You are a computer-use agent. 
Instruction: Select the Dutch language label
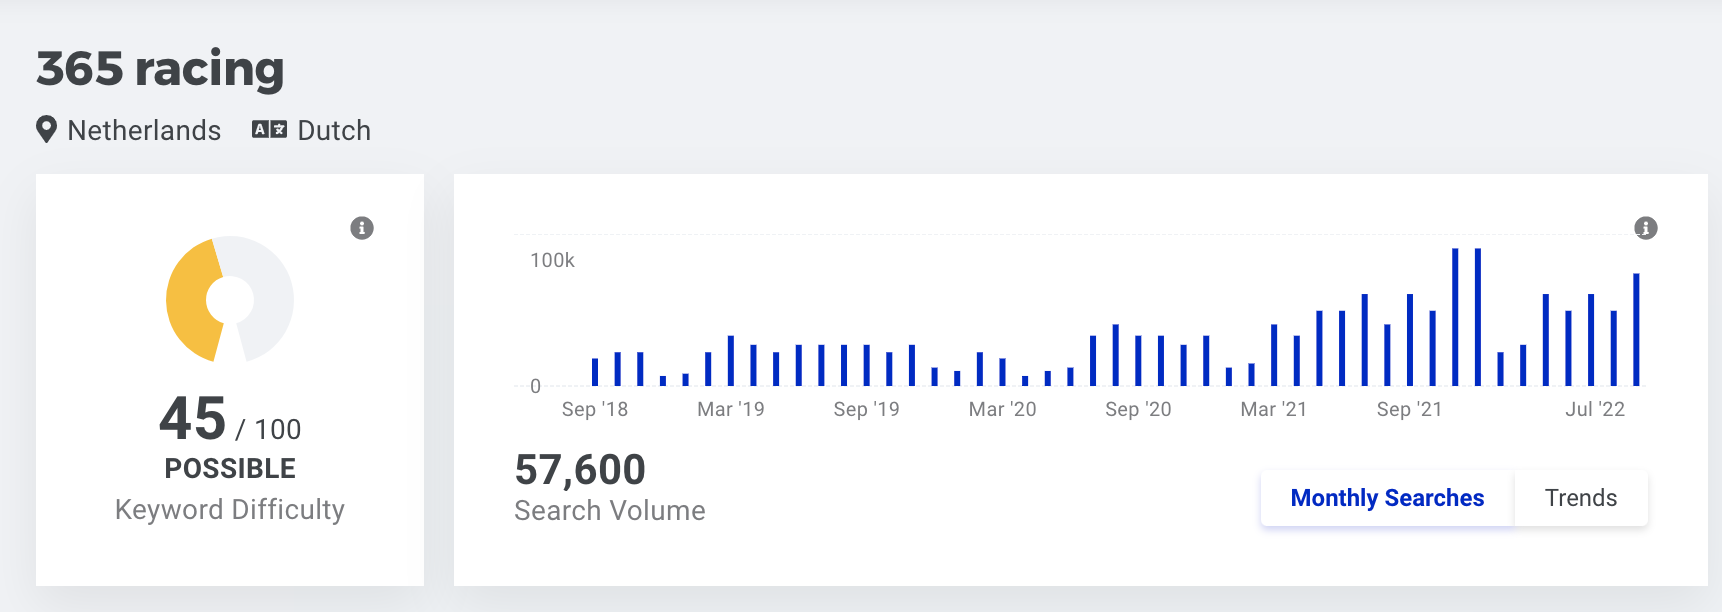coord(334,130)
